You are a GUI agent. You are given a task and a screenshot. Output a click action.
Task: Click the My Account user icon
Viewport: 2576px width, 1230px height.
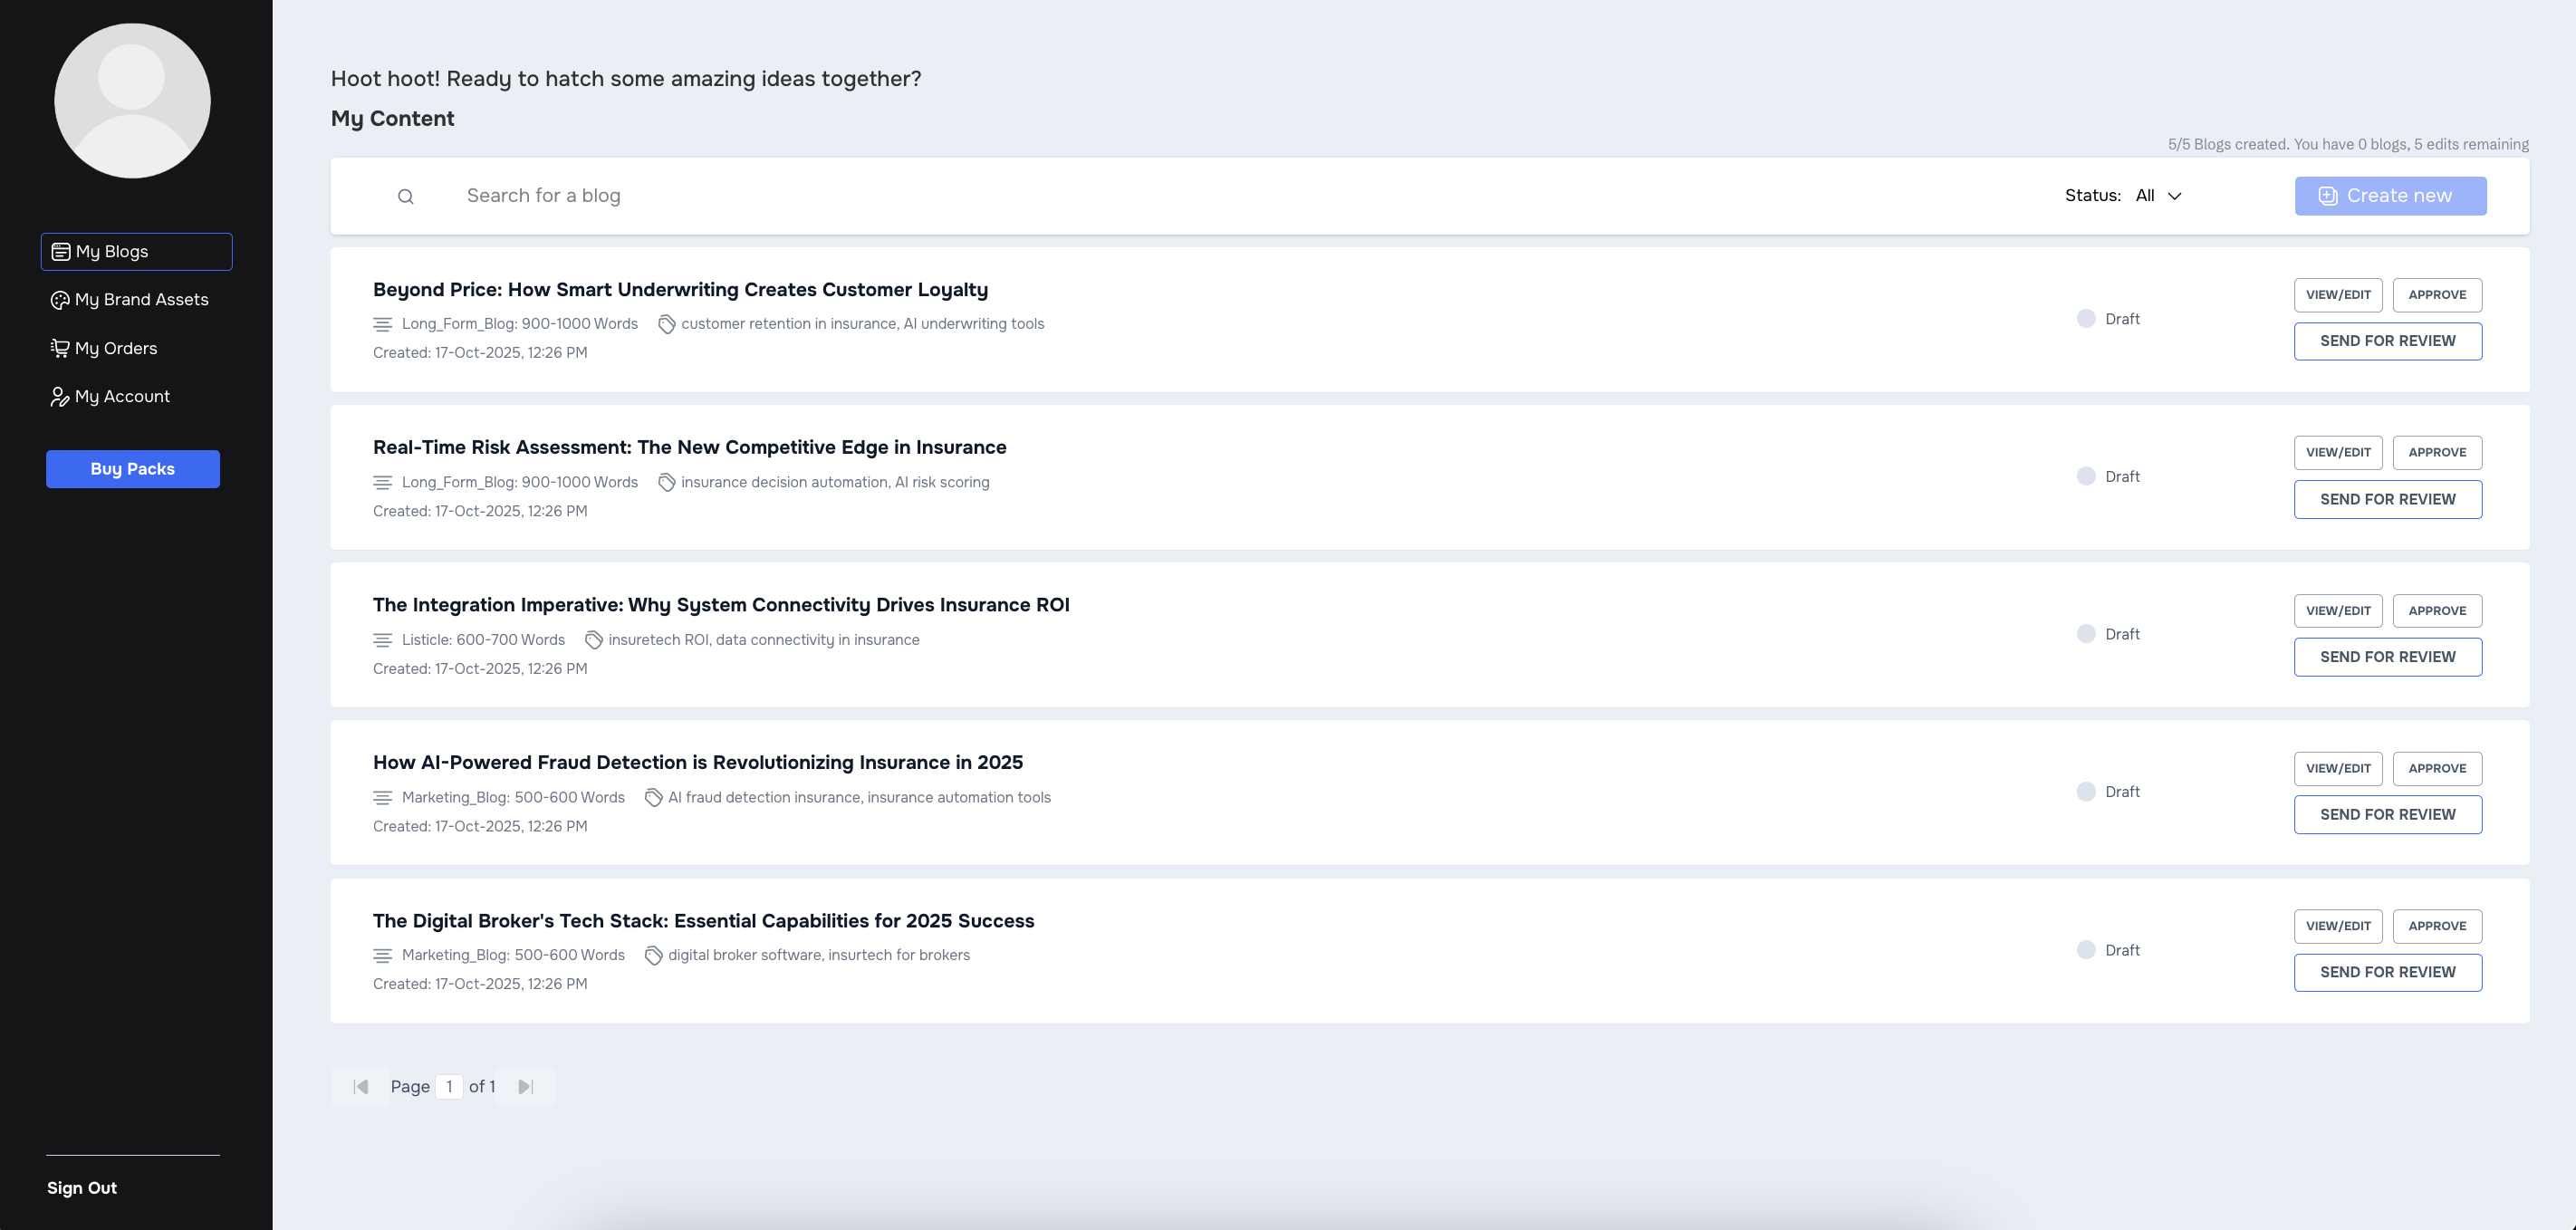pyautogui.click(x=60, y=397)
